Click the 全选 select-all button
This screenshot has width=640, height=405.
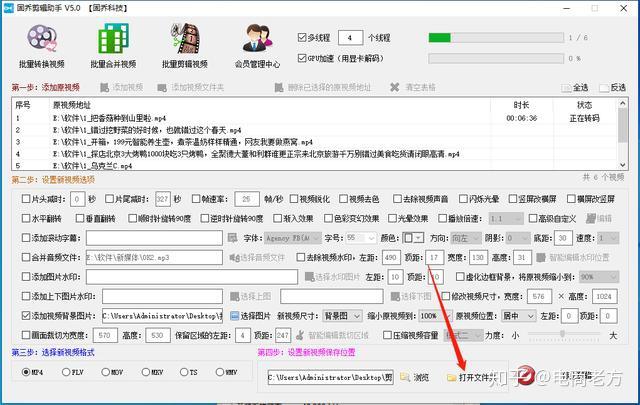click(x=575, y=87)
